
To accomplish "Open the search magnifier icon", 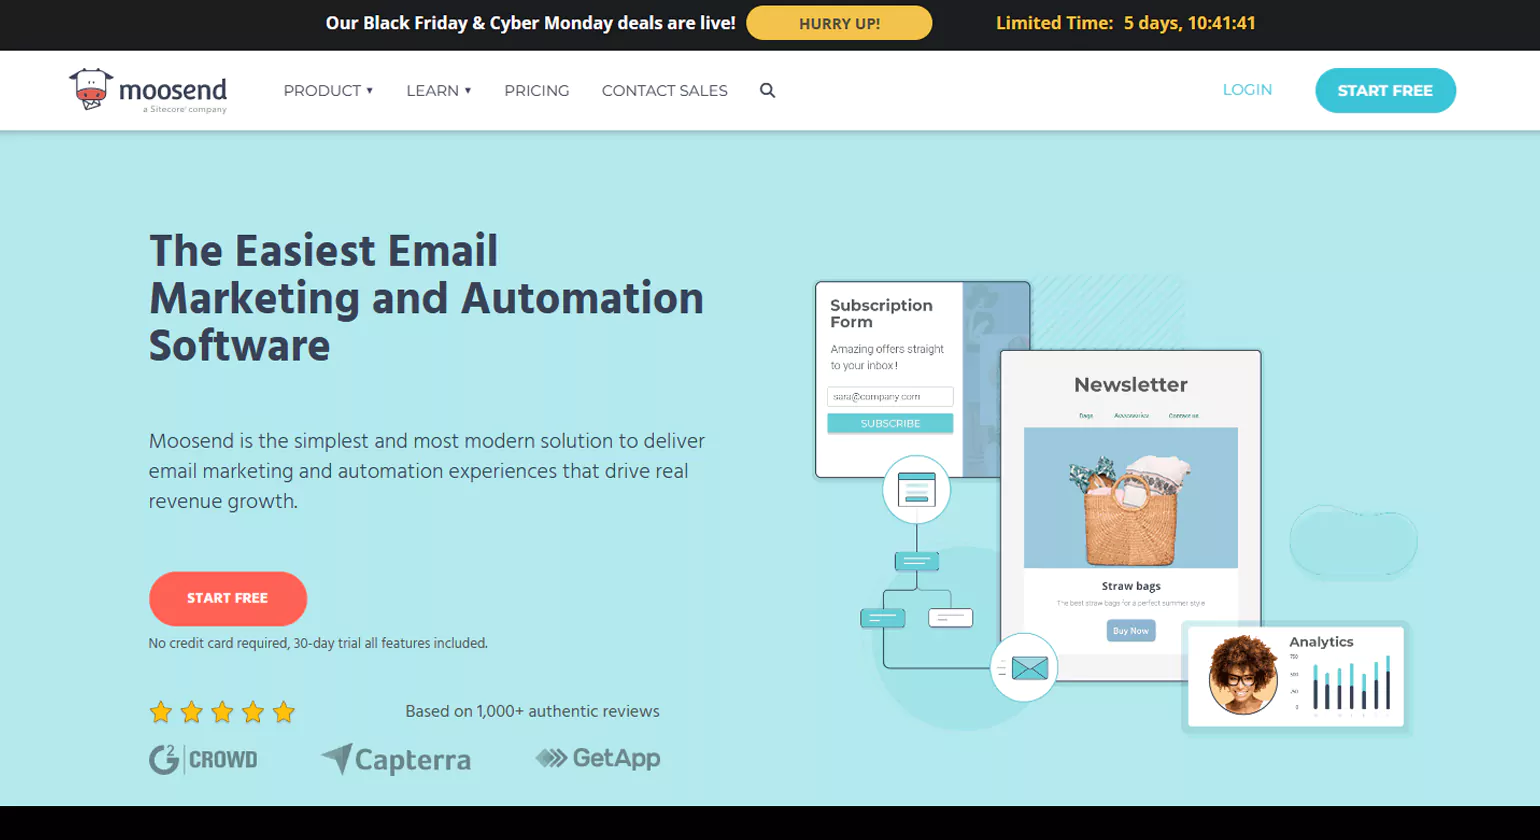I will click(767, 90).
